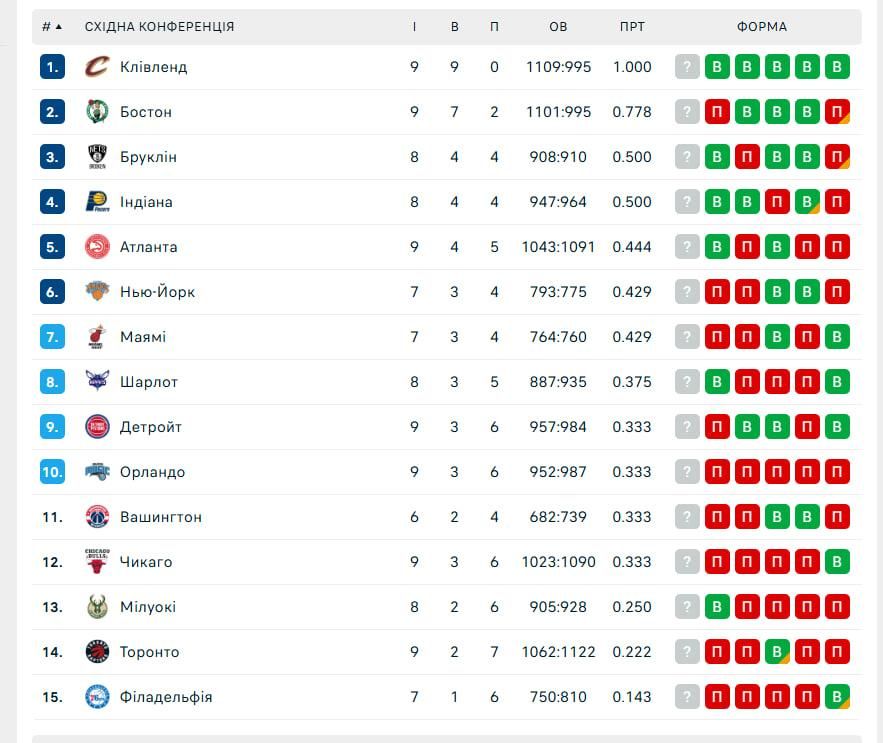
Task: Open the Орландо team link
Action: coord(152,472)
